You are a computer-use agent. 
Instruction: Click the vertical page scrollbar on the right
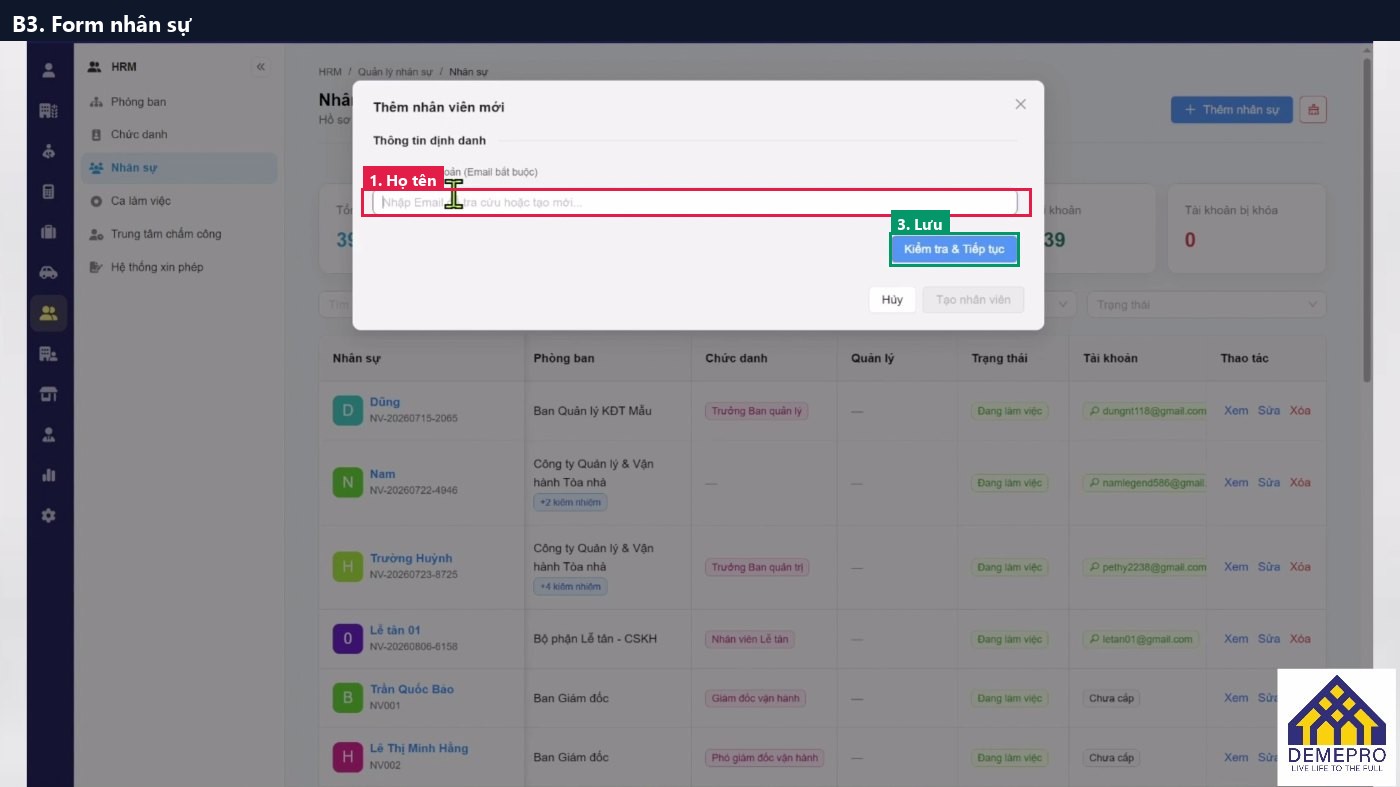[x=1367, y=220]
